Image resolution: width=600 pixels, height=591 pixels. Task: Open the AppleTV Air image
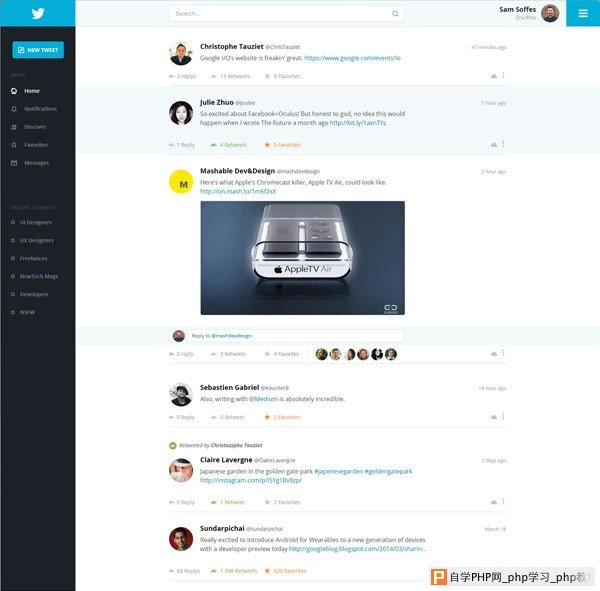coord(302,258)
